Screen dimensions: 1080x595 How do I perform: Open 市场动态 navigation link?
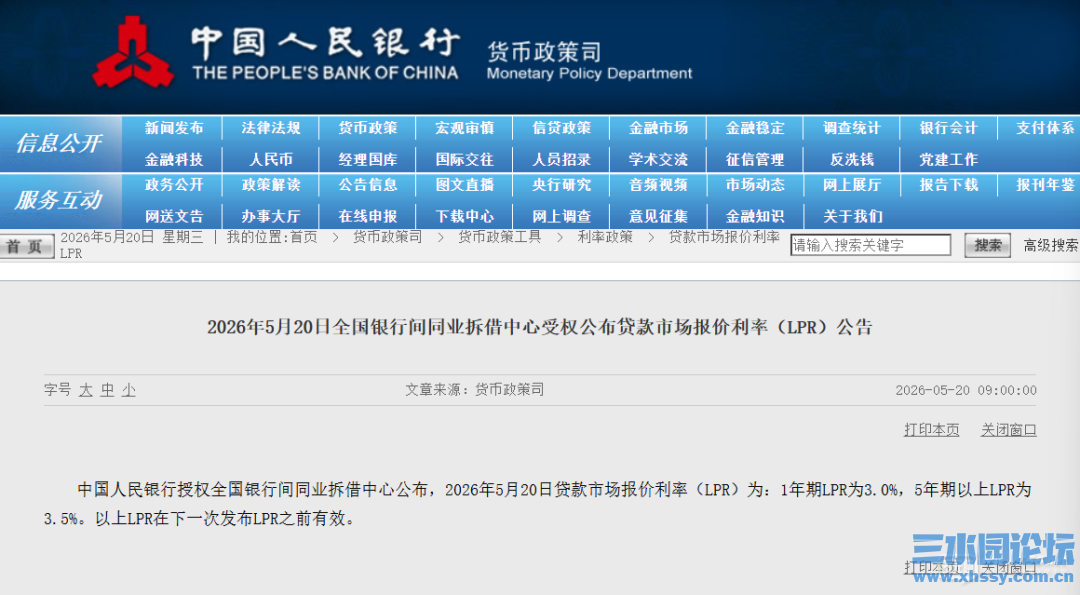(755, 185)
